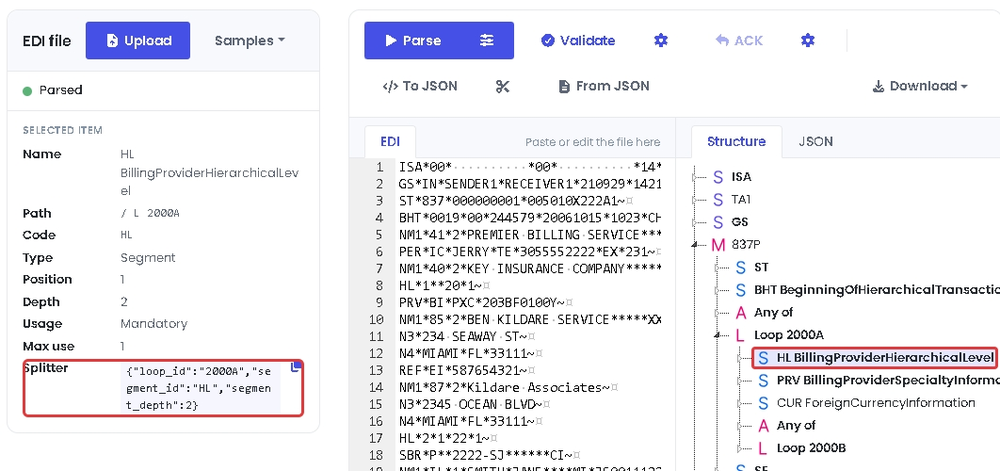Select HL BillingProviderHierarchicalLevel node
The image size is (1000, 471).
tap(885, 358)
